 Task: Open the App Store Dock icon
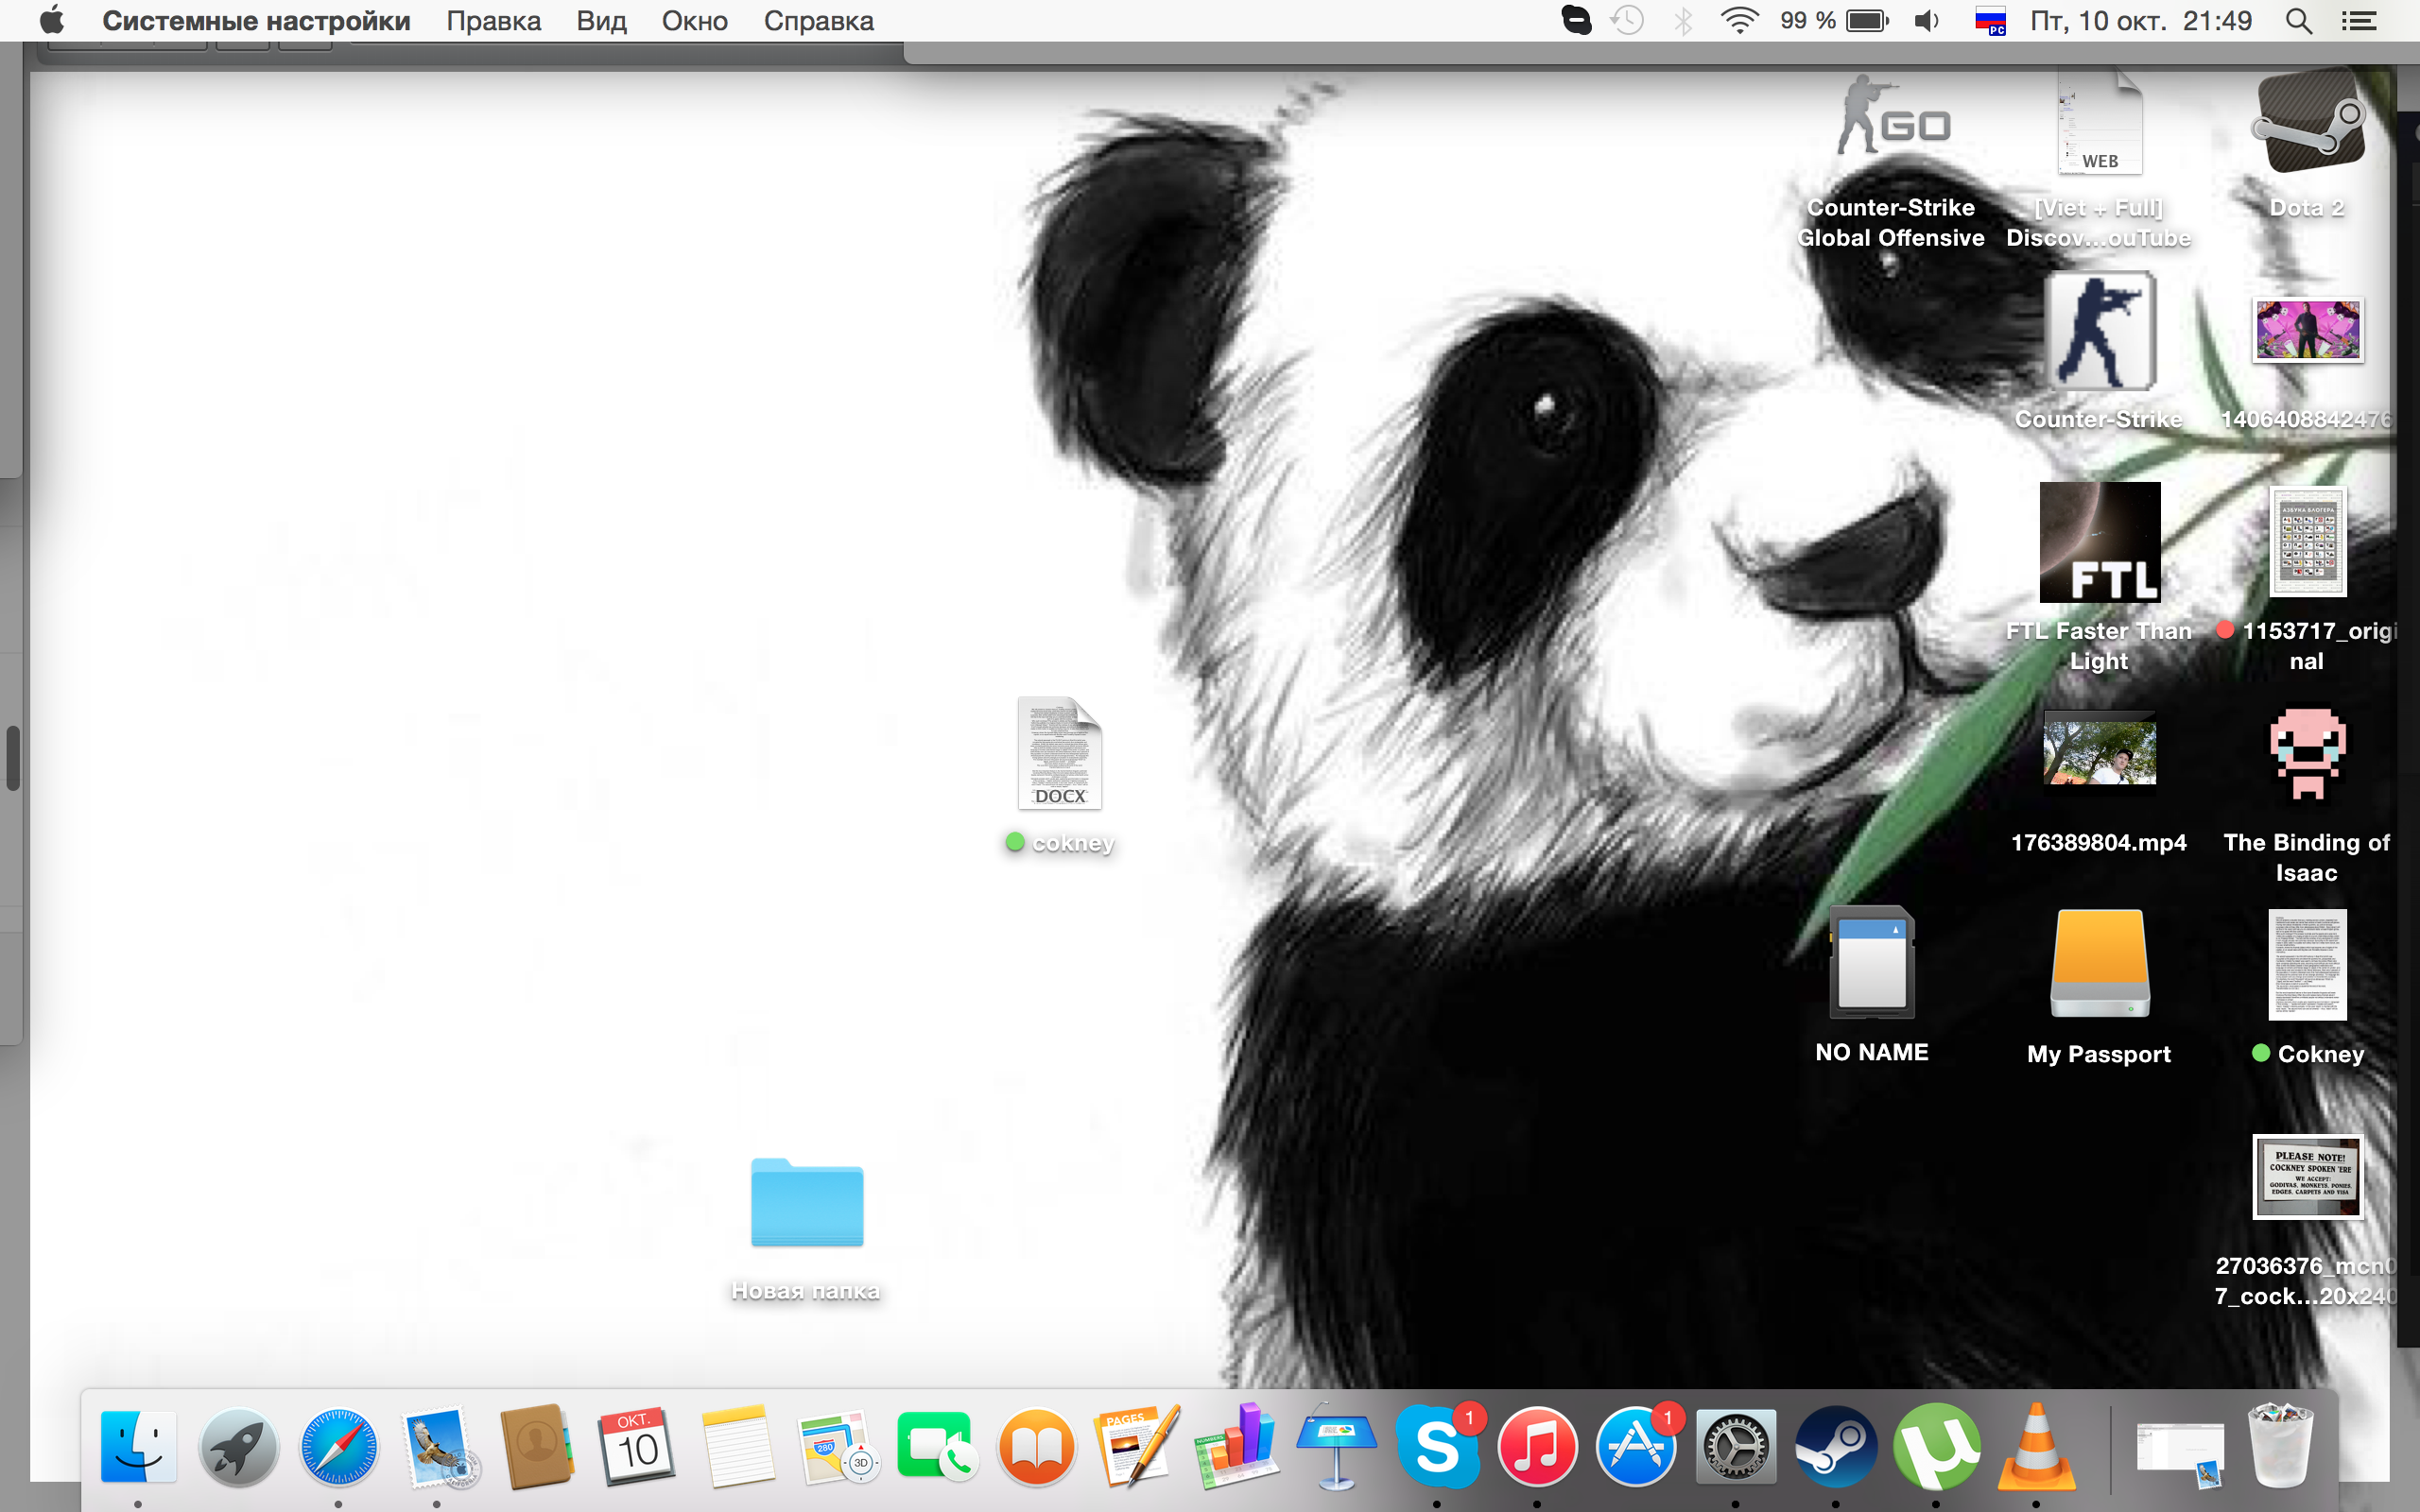(x=1636, y=1447)
